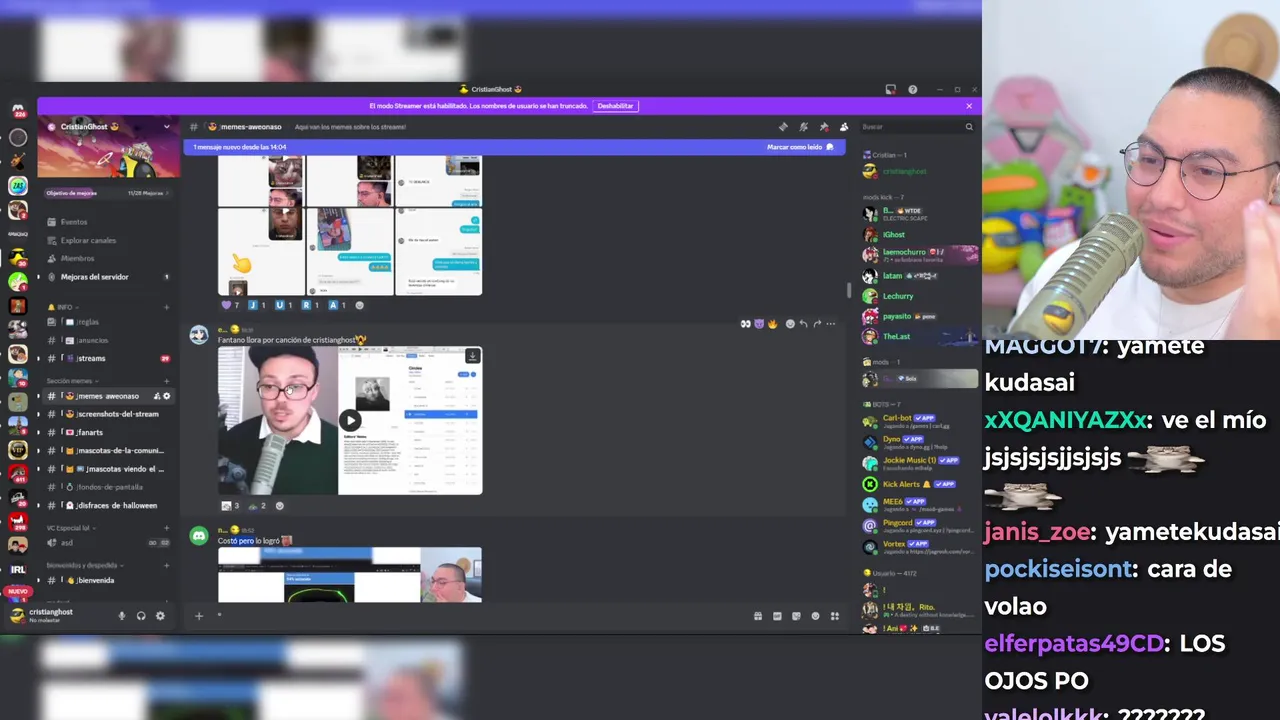
Task: Open Carl-bot member profile
Action: tap(920, 421)
